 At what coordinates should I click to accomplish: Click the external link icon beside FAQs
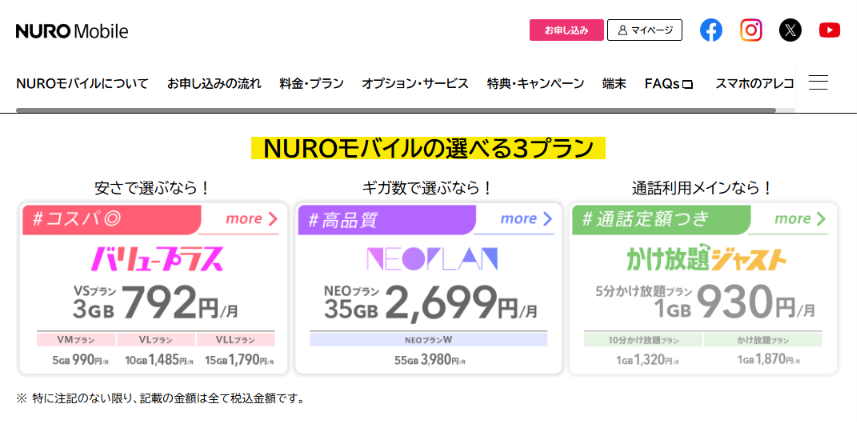pyautogui.click(x=688, y=85)
